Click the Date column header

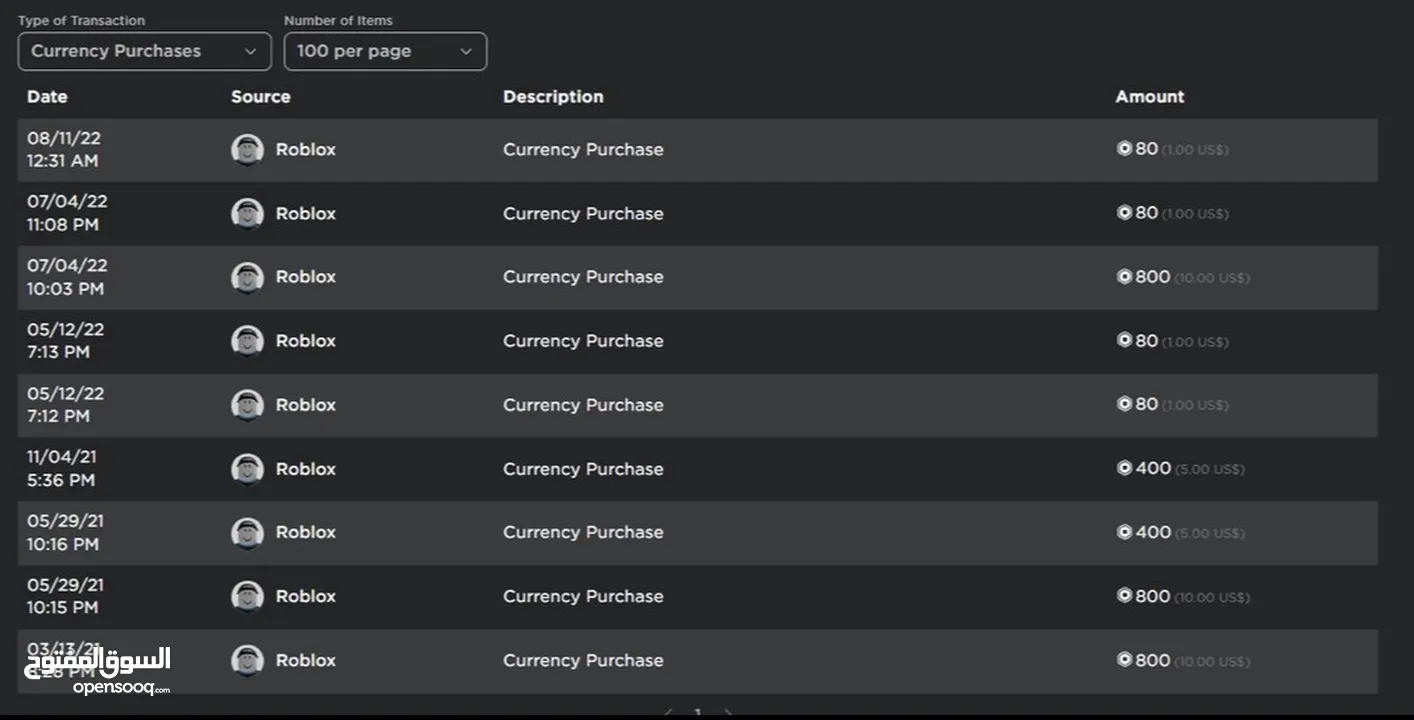47,97
